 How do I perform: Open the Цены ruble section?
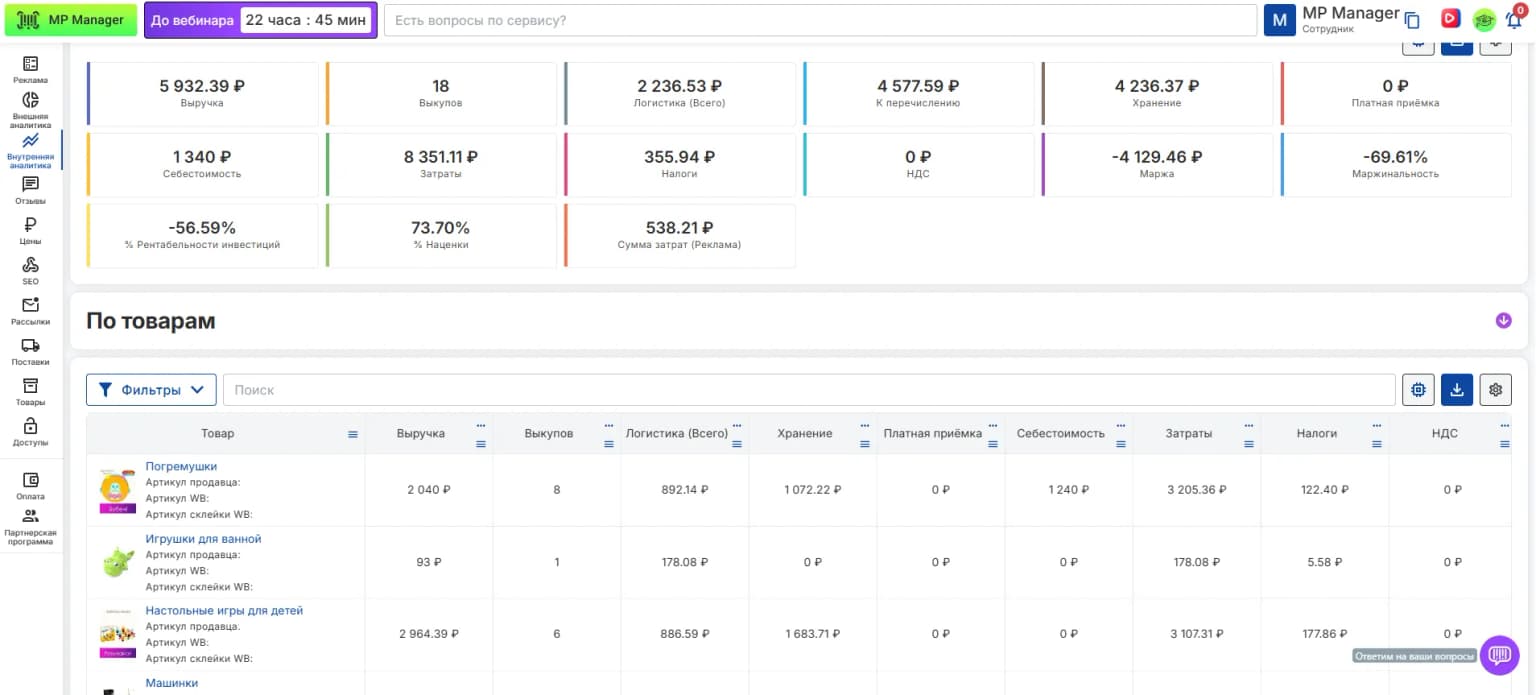tap(30, 231)
